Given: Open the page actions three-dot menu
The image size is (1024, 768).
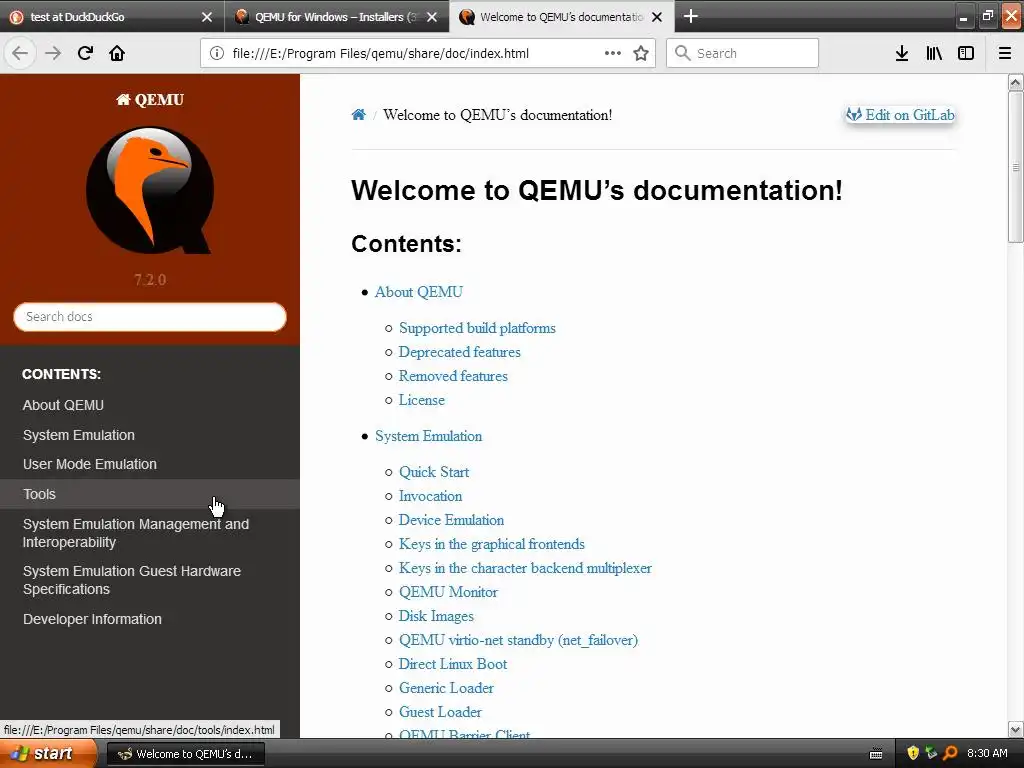Looking at the screenshot, I should pos(613,54).
